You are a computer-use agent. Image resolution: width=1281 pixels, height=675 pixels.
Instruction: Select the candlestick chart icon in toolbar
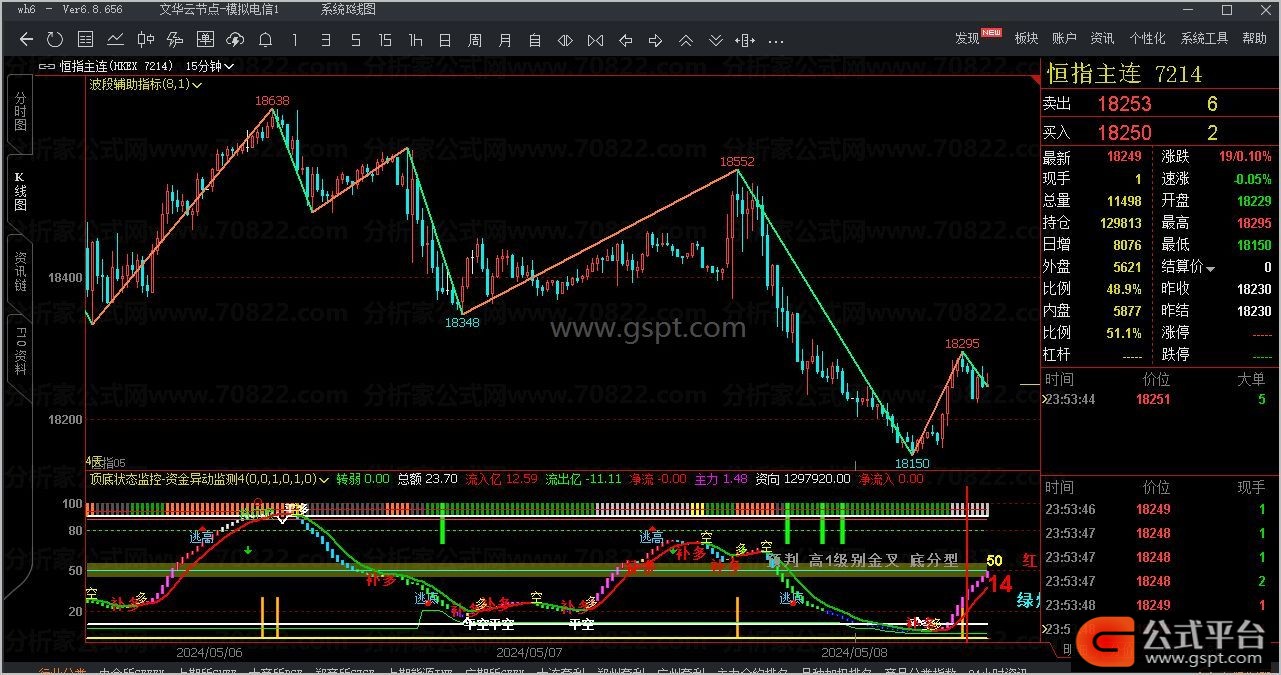click(145, 40)
